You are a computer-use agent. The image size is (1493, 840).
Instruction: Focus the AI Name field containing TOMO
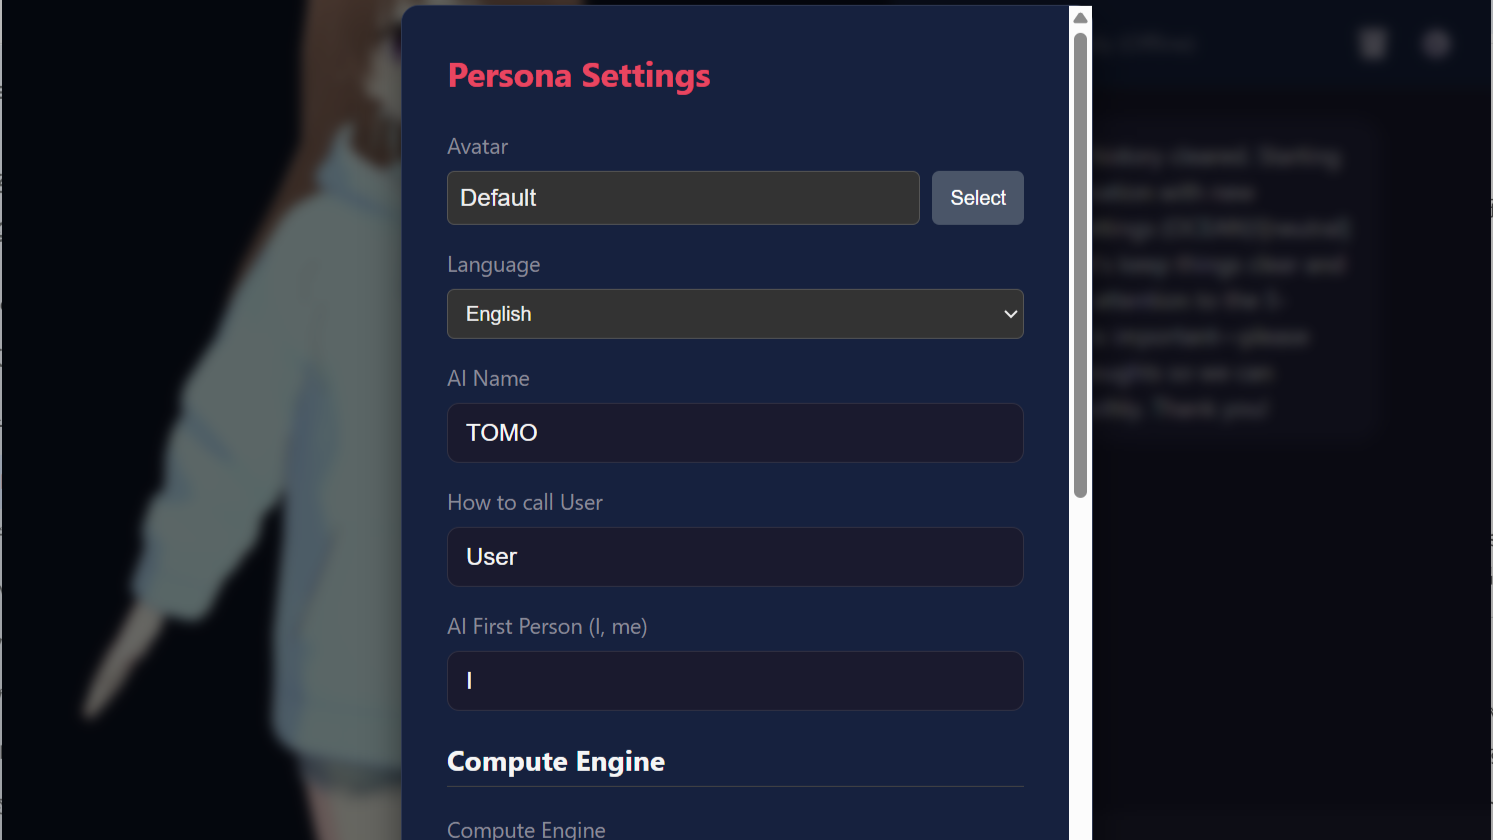click(734, 433)
